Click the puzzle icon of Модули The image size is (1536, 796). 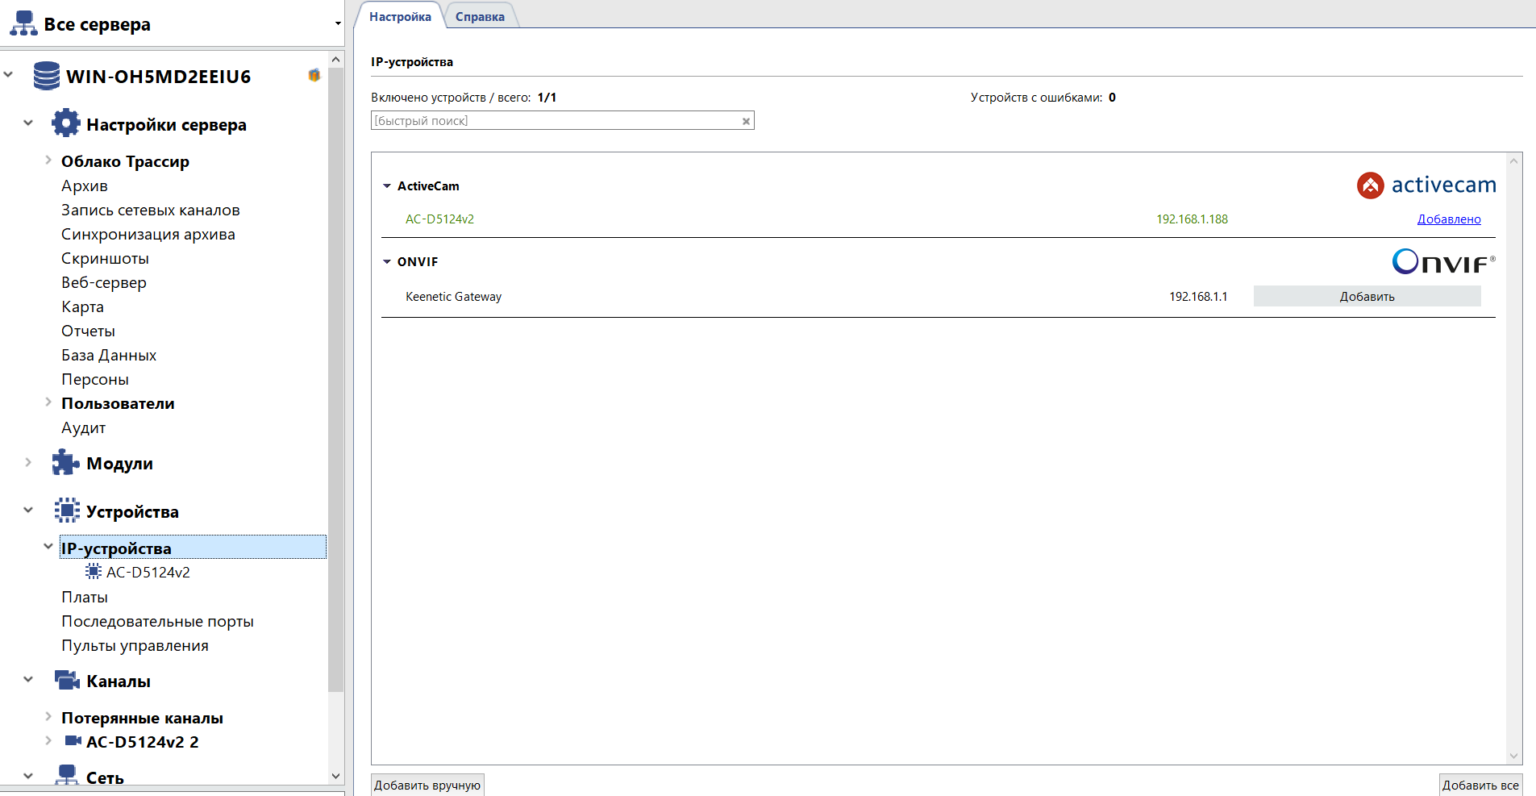(66, 463)
